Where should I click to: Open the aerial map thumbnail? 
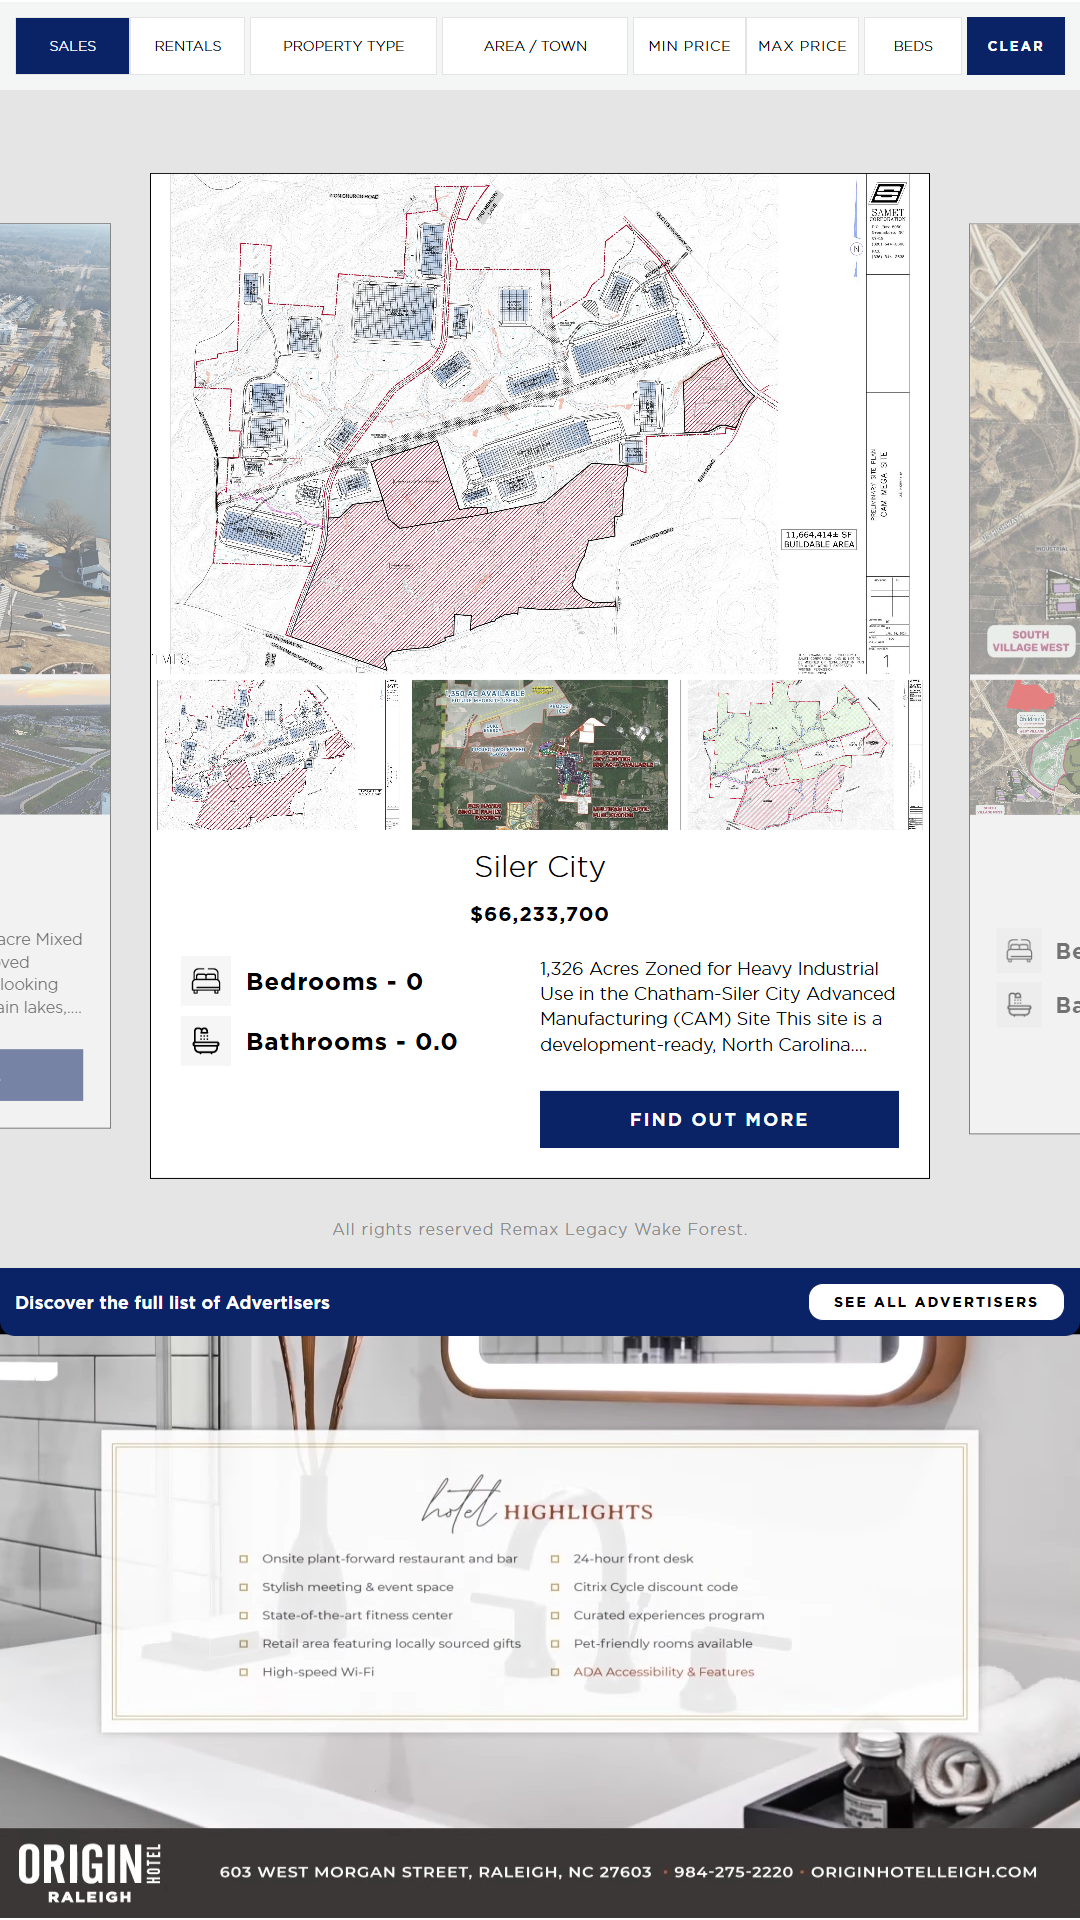(540, 755)
